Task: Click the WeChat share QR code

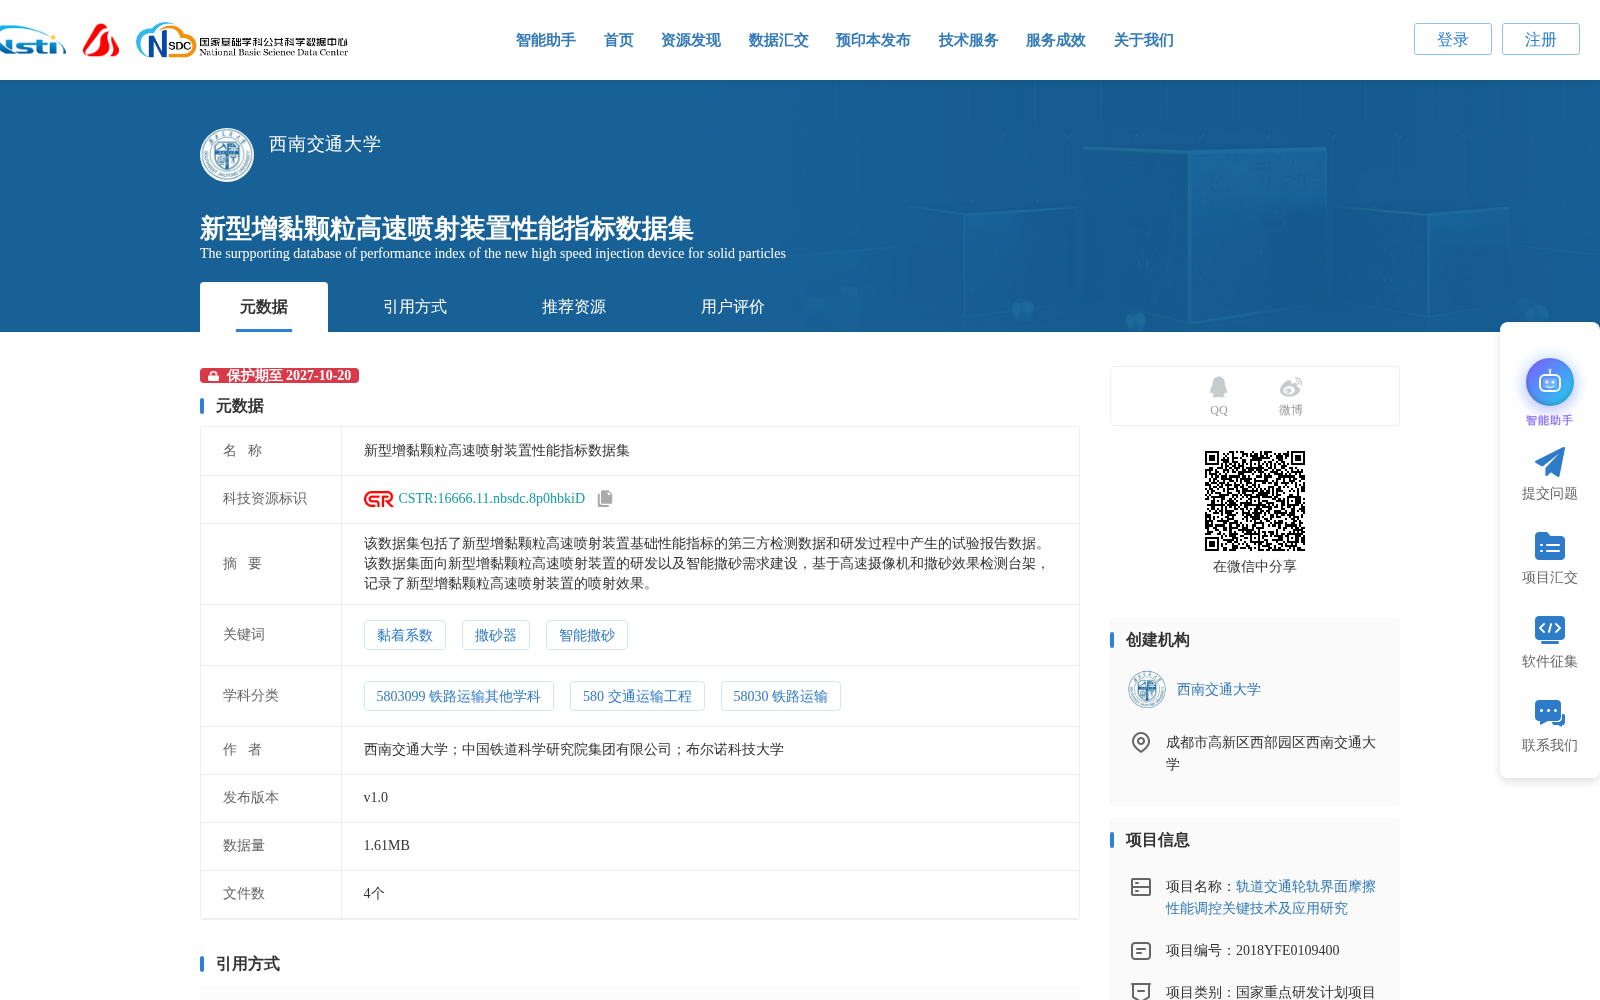Action: point(1255,501)
